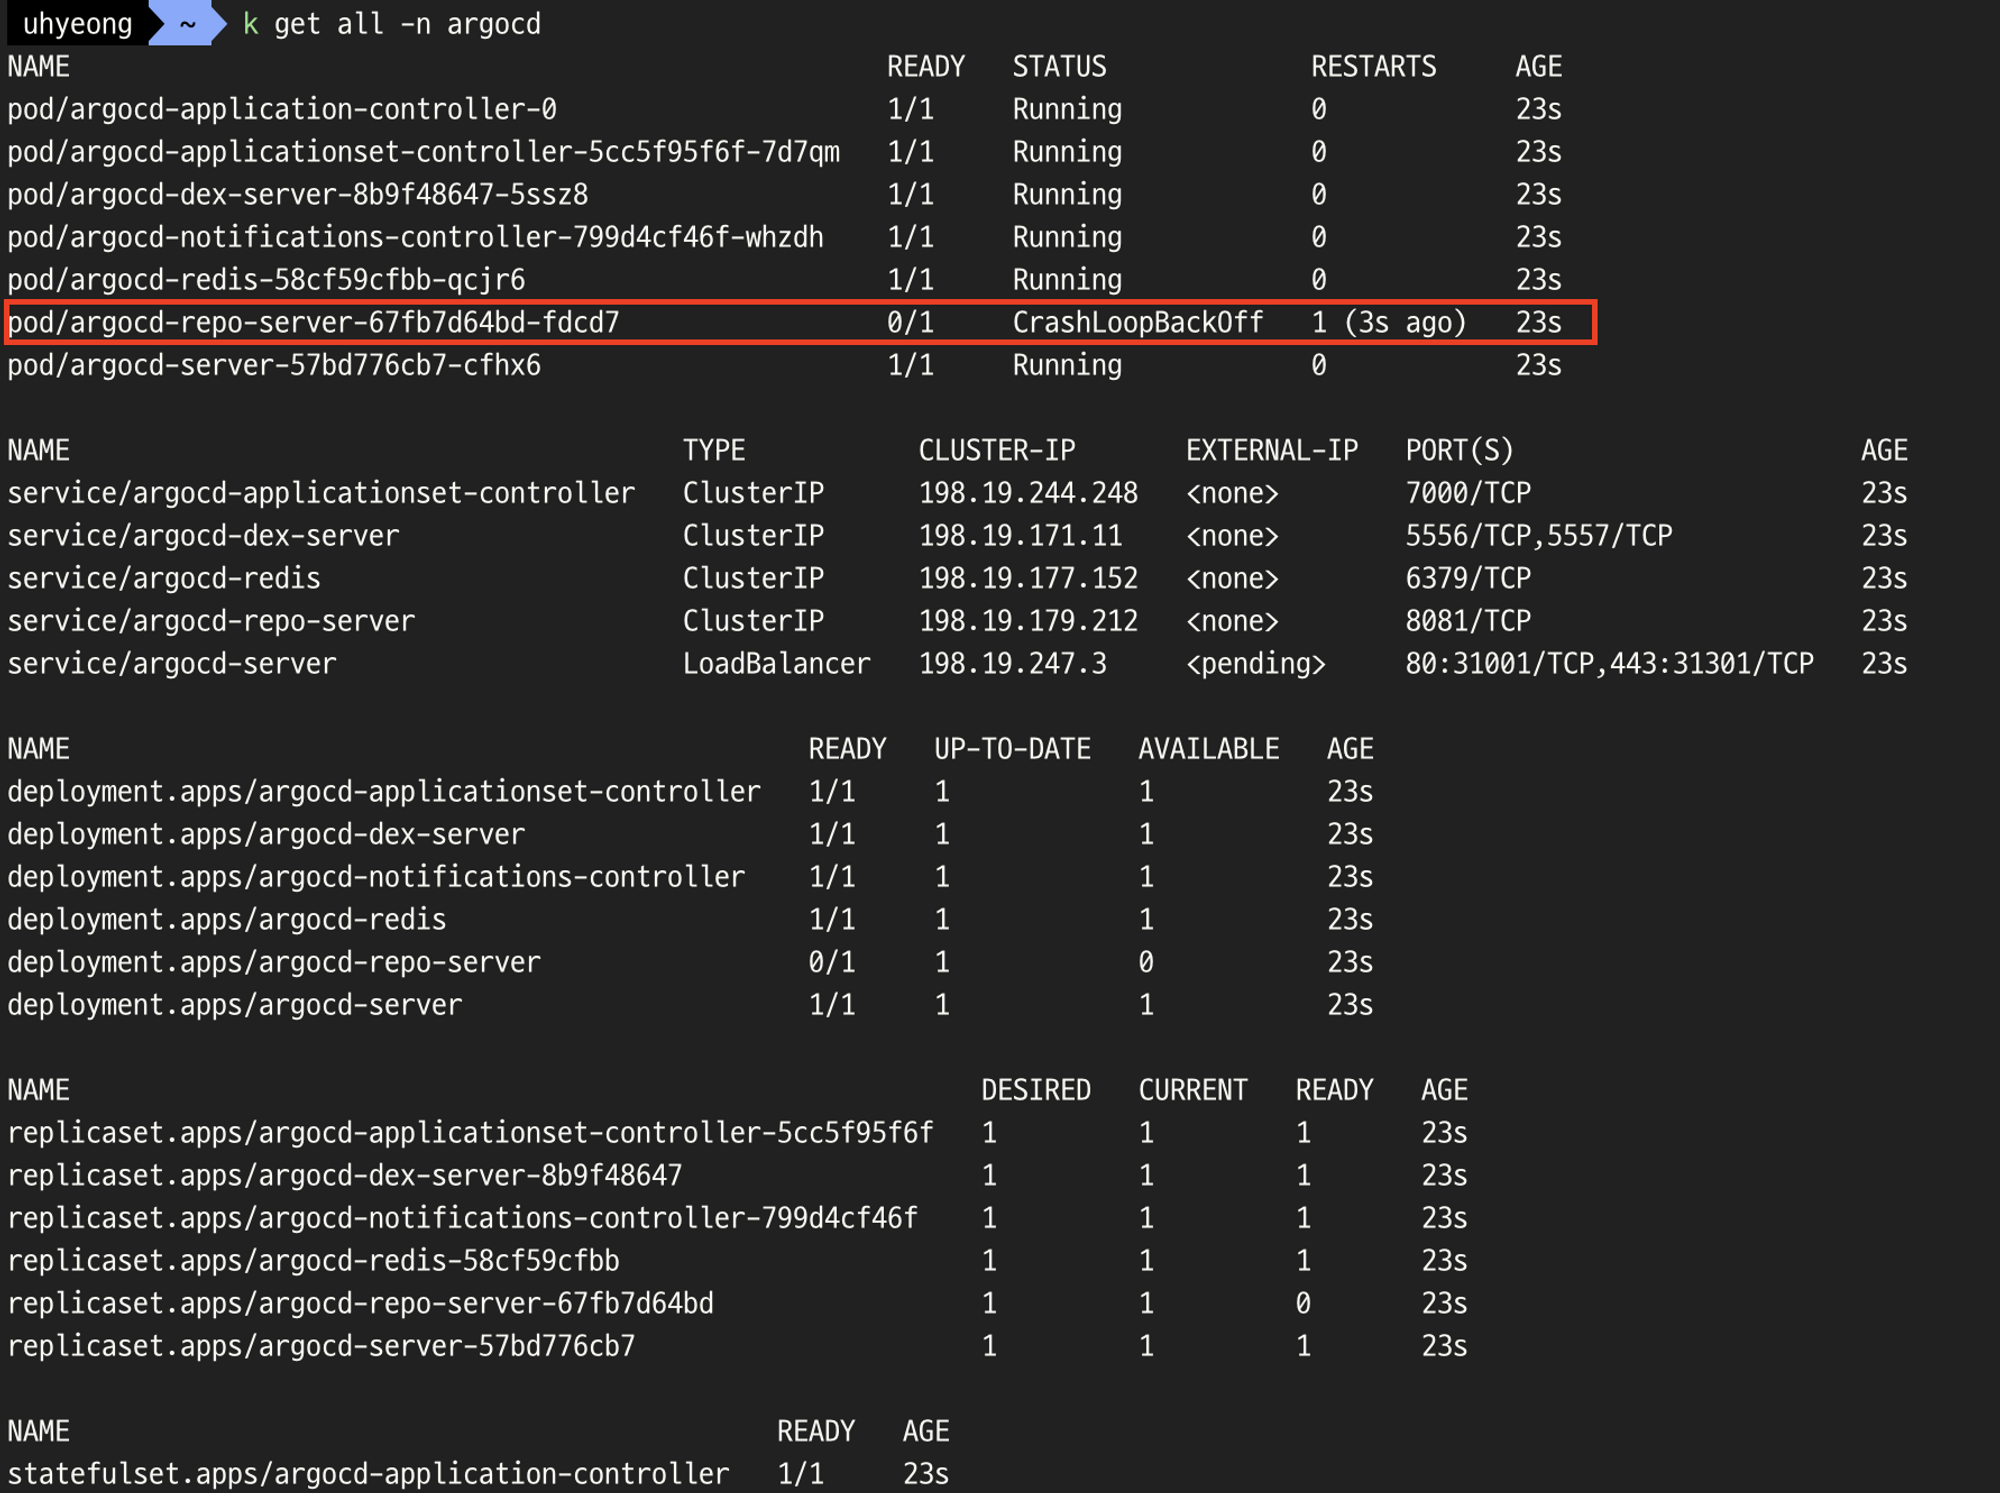Viewport: 2000px width, 1493px height.
Task: Click the <pending> external IP text
Action: (1255, 663)
